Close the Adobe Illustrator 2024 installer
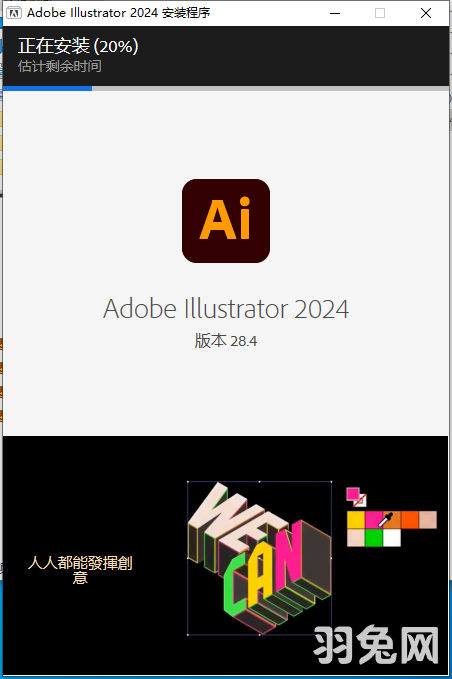452x679 pixels. pyautogui.click(x=426, y=13)
